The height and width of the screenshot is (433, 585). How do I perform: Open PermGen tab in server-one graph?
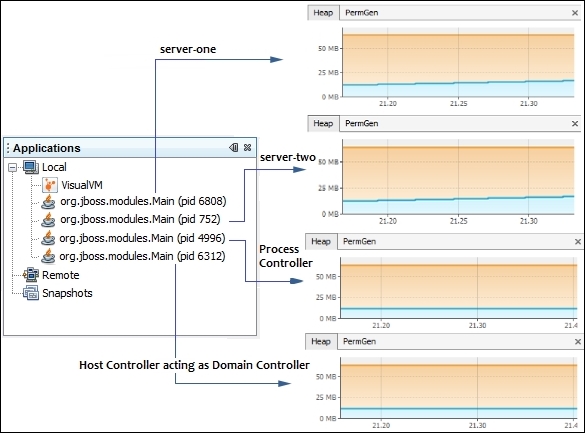[362, 13]
